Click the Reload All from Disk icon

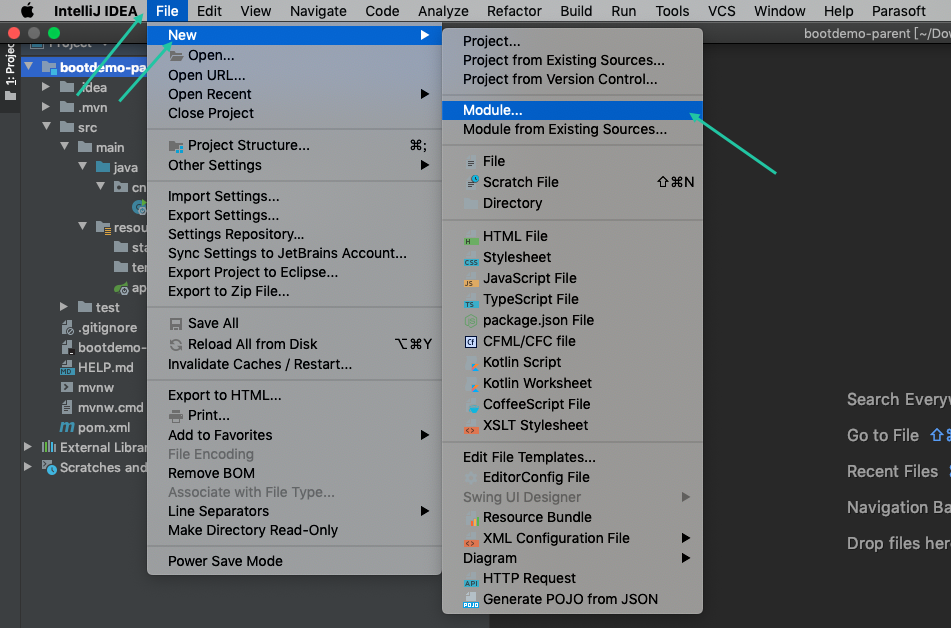click(176, 345)
